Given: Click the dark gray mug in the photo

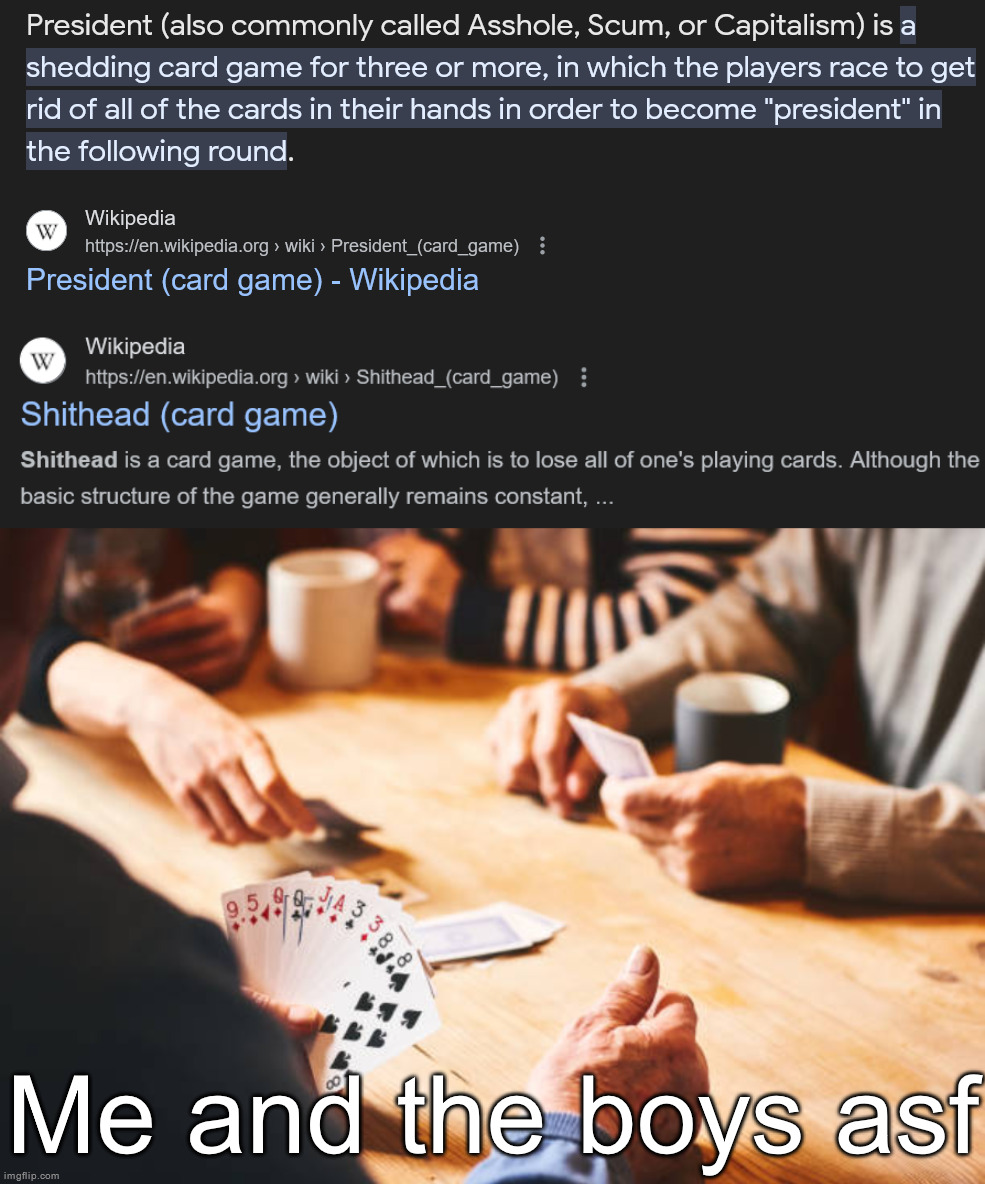Looking at the screenshot, I should pyautogui.click(x=731, y=723).
